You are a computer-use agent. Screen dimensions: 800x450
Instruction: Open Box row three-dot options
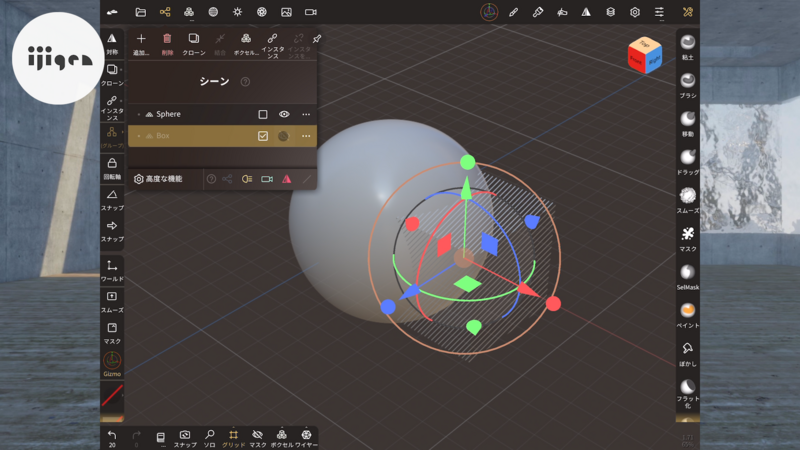coord(306,136)
